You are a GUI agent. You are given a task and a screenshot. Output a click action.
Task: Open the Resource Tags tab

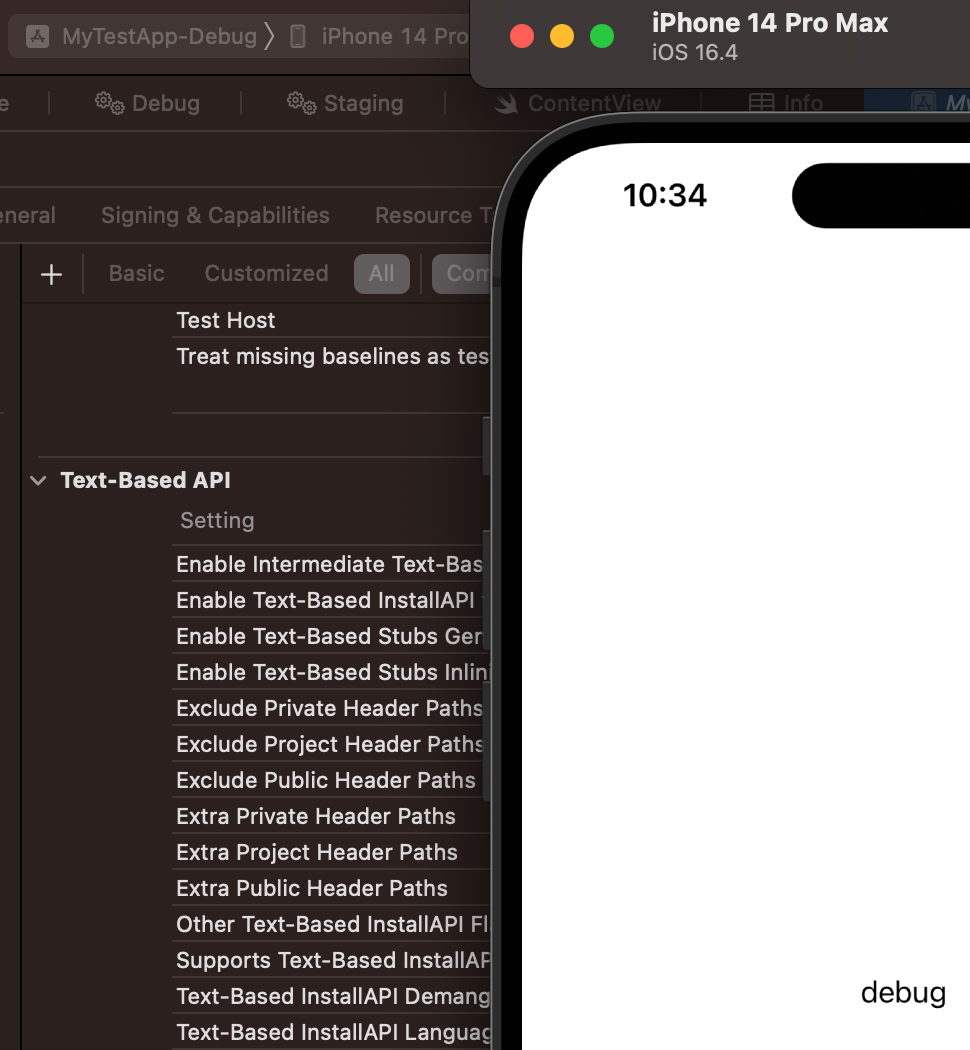[434, 215]
